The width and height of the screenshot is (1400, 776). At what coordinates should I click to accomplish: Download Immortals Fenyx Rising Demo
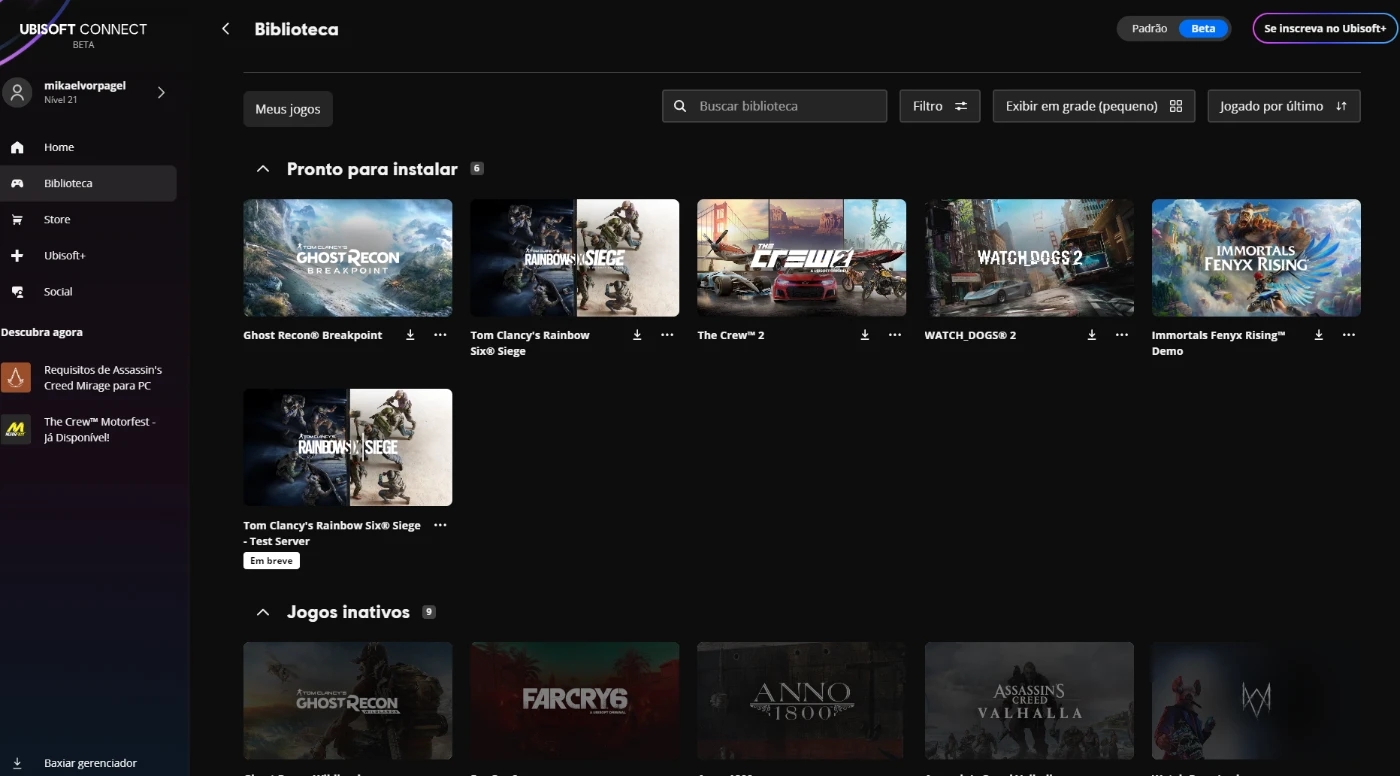click(x=1319, y=335)
